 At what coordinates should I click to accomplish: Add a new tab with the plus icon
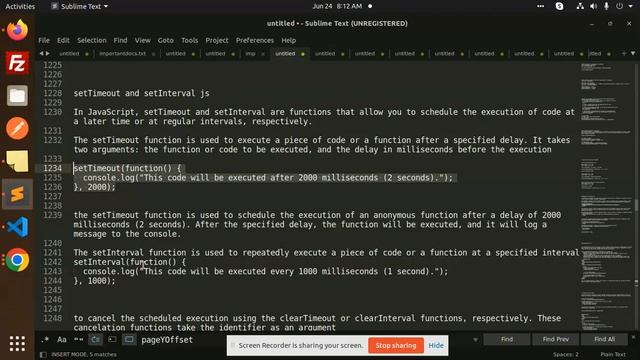tap(623, 53)
